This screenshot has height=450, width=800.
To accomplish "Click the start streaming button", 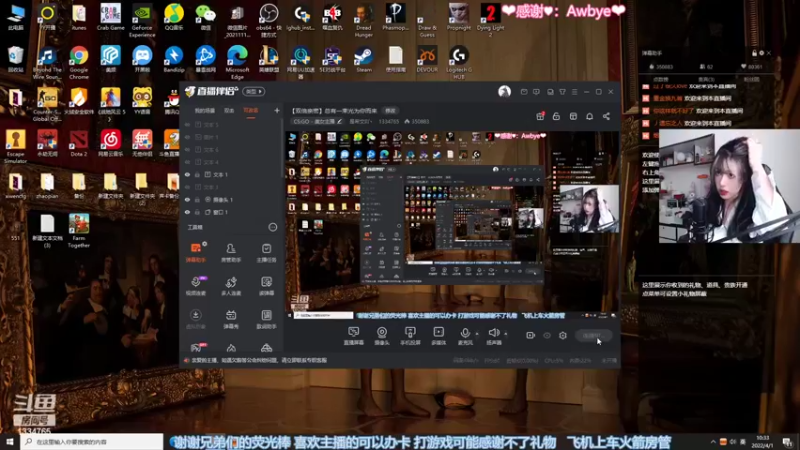I will [592, 335].
